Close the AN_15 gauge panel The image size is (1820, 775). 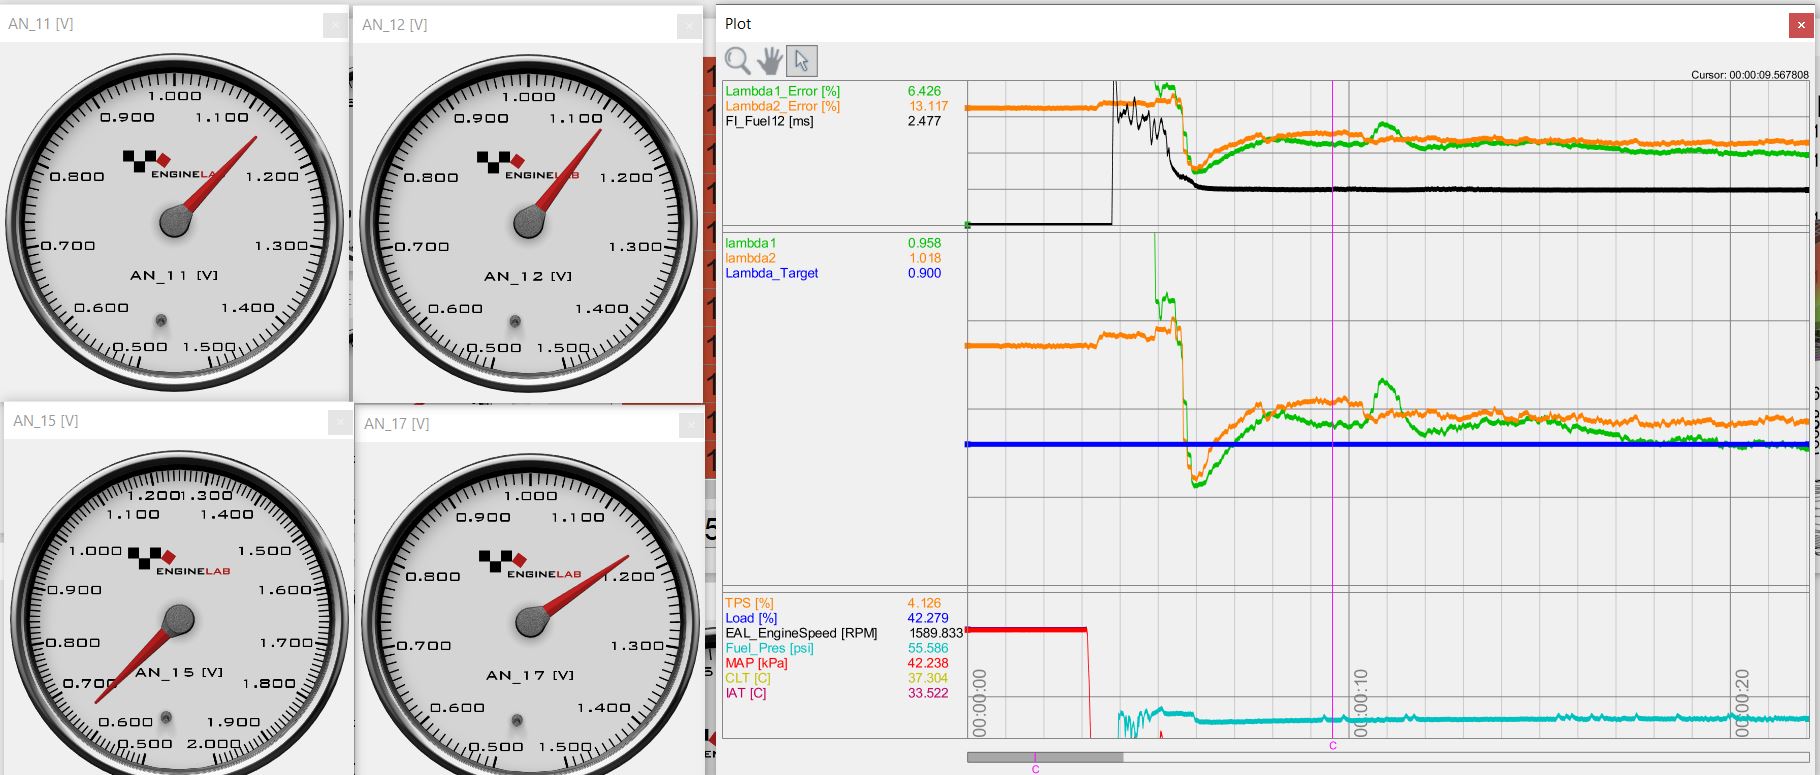click(340, 422)
